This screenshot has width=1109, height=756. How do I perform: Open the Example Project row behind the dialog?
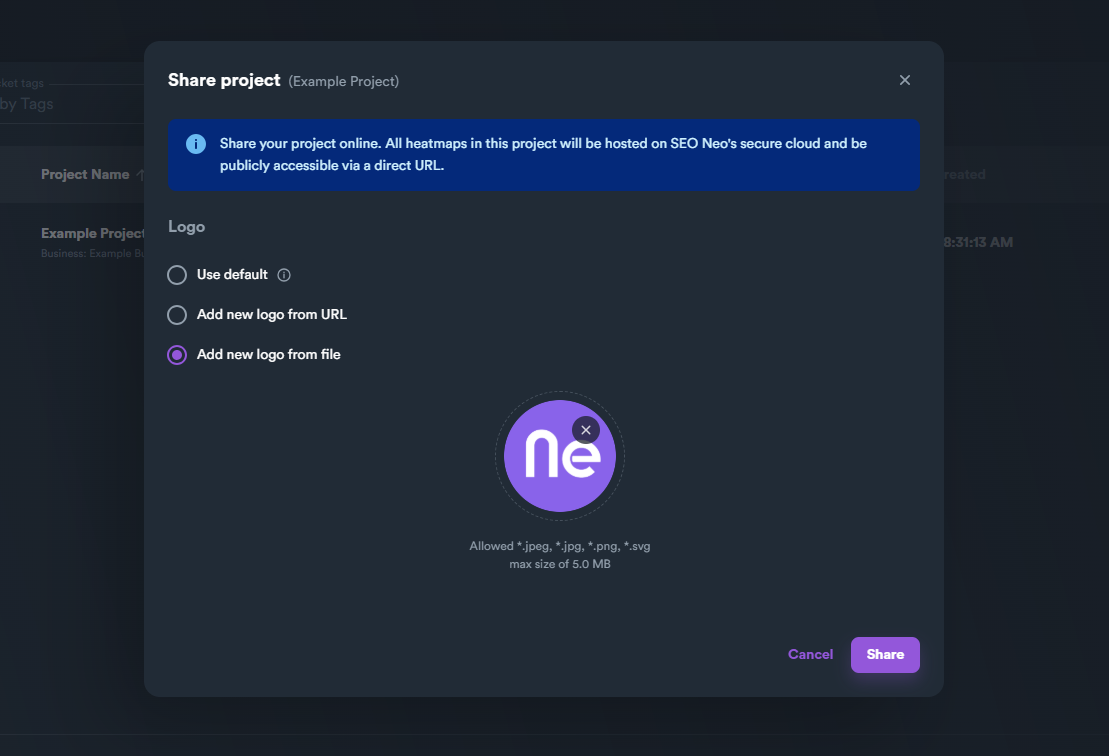coord(93,234)
